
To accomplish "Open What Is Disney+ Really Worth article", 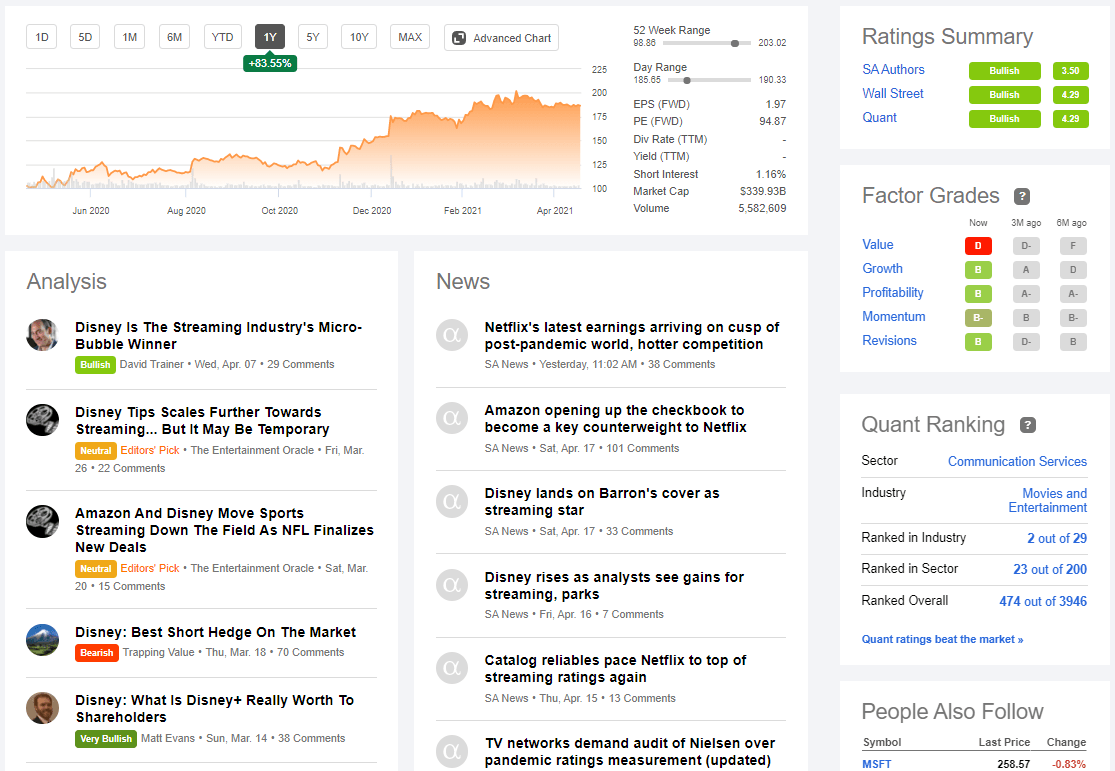I will point(215,709).
